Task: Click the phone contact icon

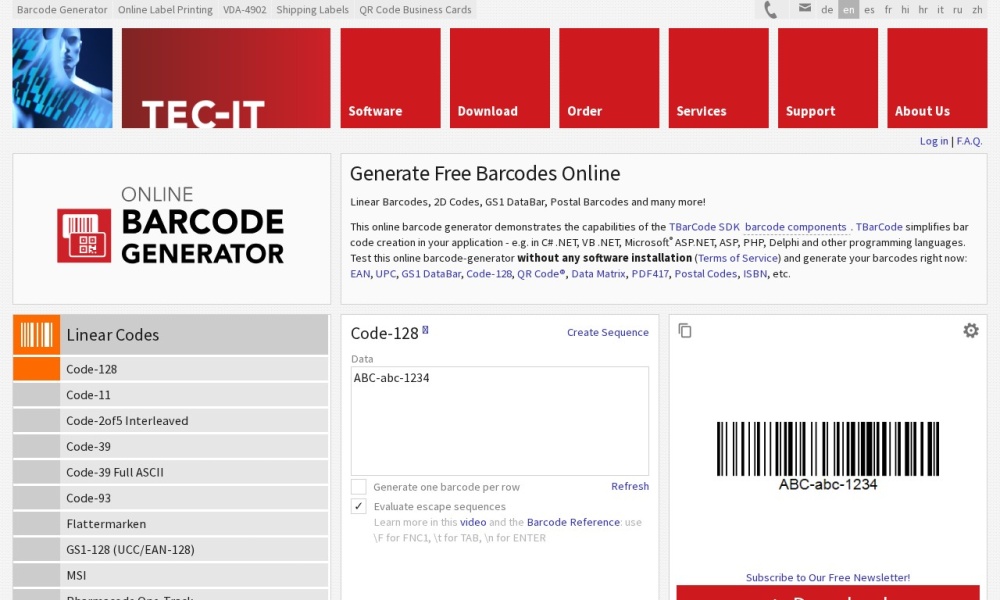Action: coord(771,10)
